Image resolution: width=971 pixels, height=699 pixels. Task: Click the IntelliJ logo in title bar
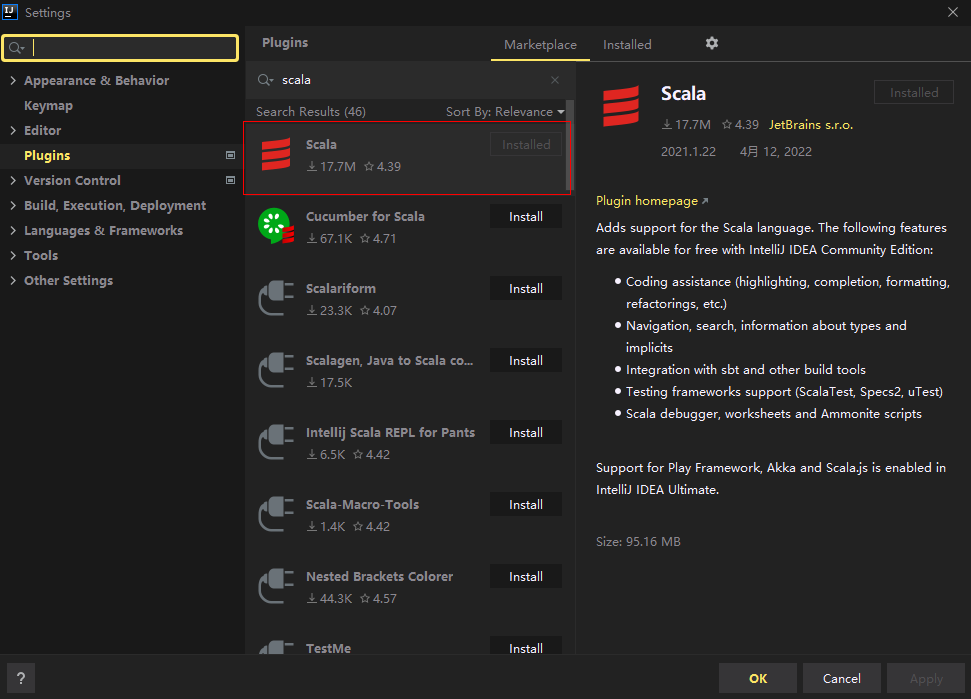click(10, 12)
